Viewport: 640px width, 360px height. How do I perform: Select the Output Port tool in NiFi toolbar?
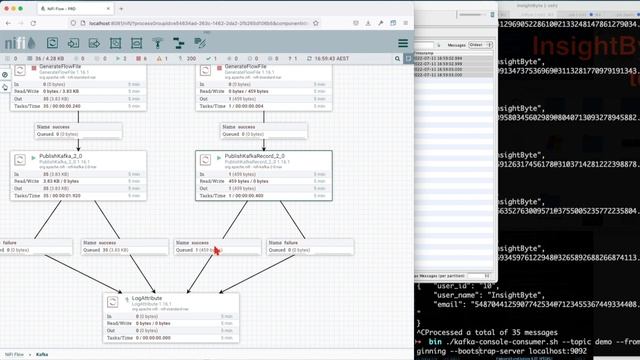(x=94, y=43)
